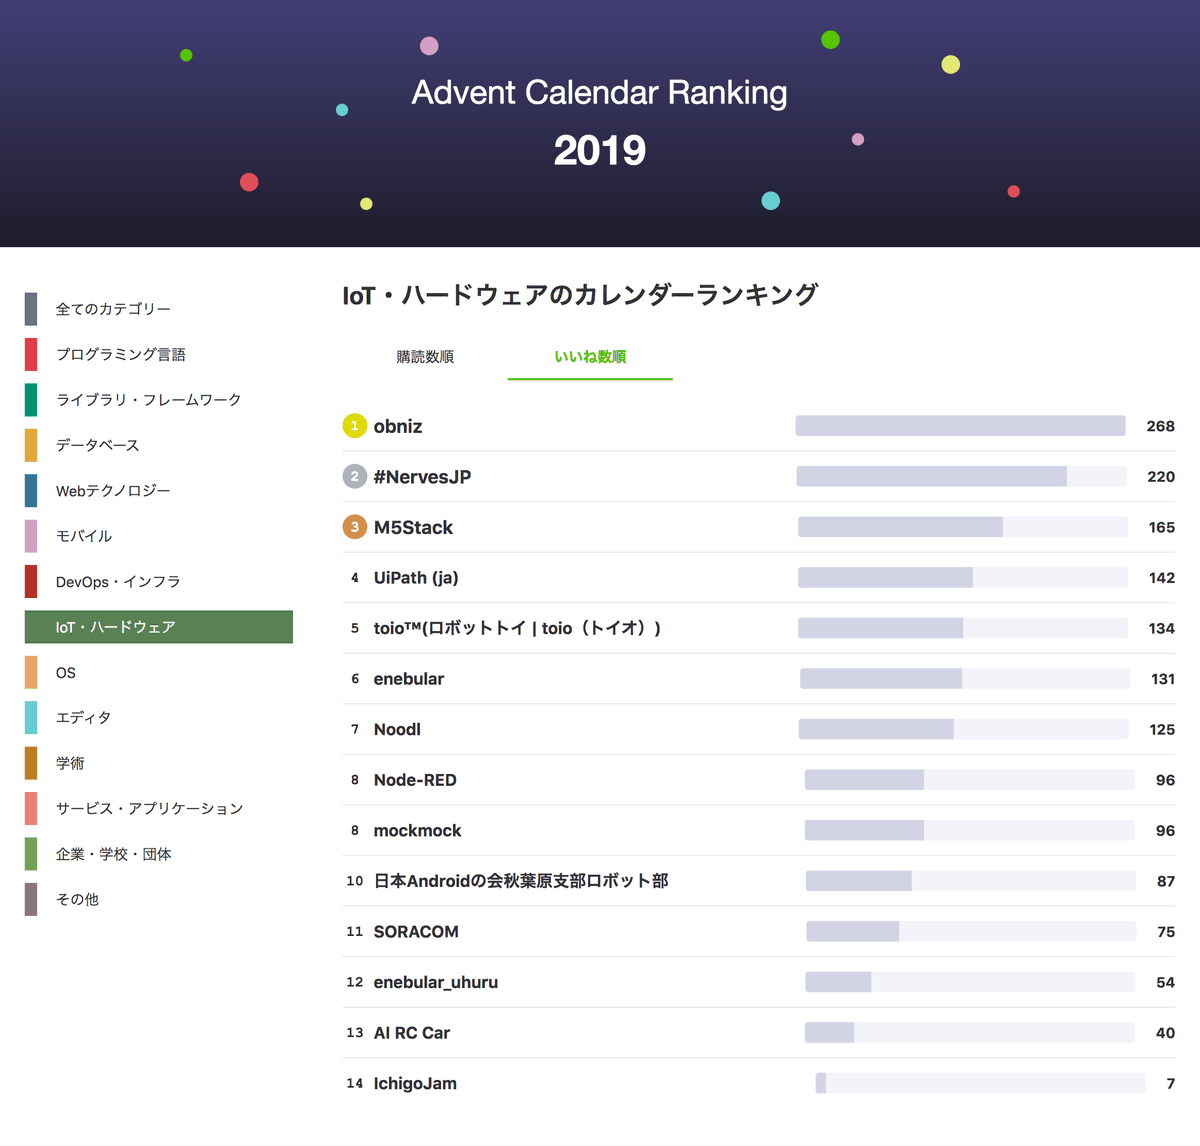Open サービス・アプリケーション category

tap(150, 809)
